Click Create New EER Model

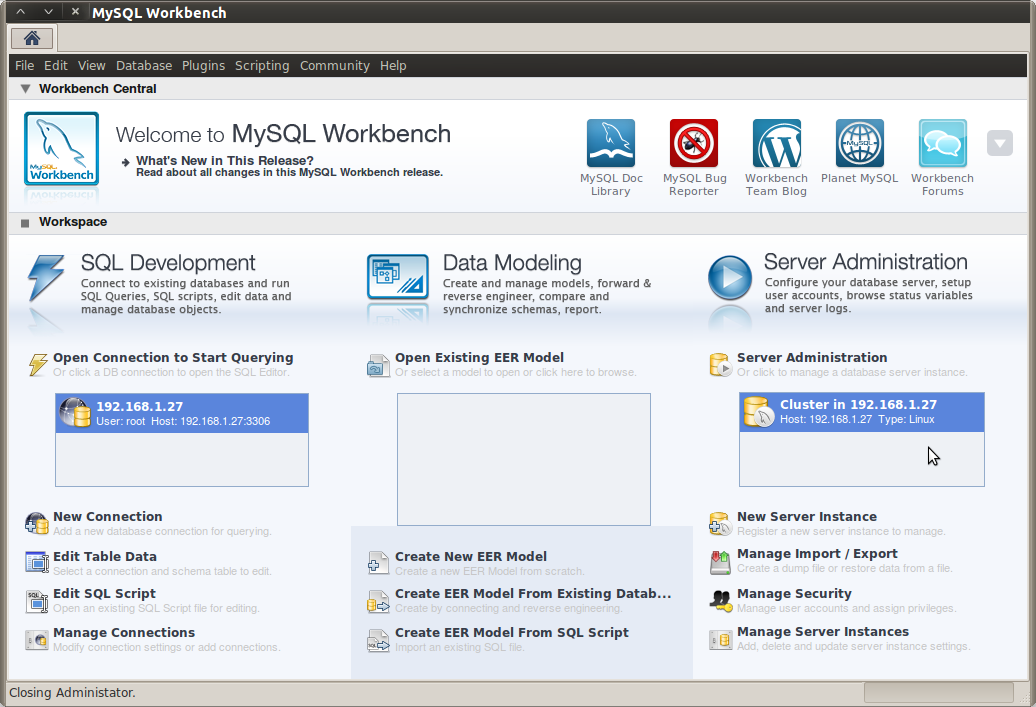[x=469, y=556]
